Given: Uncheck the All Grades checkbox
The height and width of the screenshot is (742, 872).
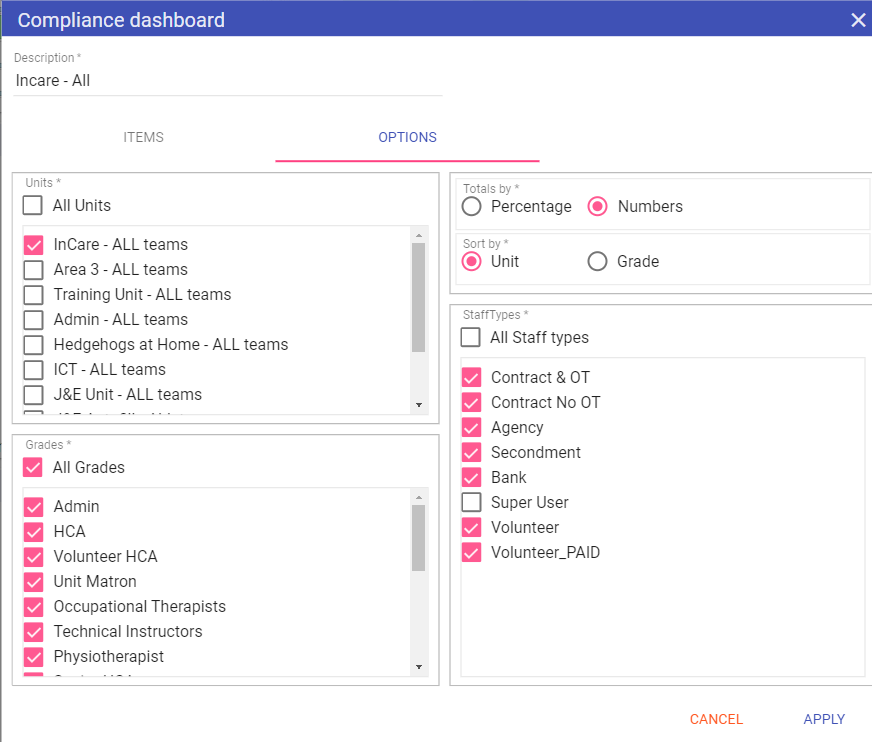Looking at the screenshot, I should click(33, 468).
